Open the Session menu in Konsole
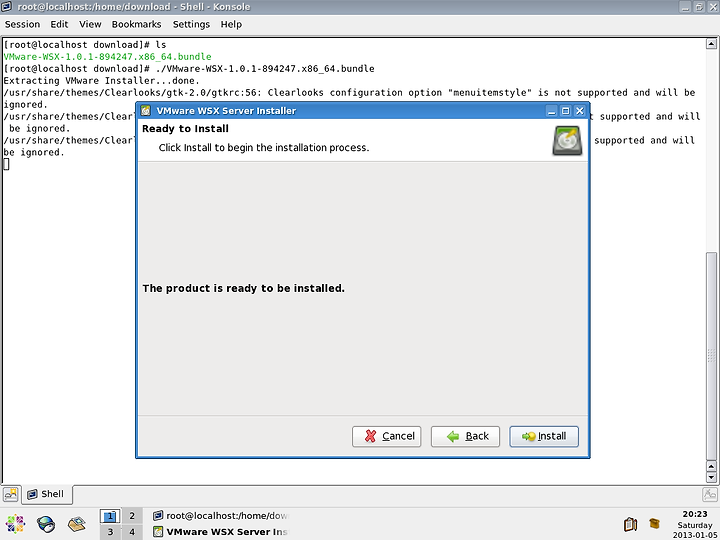The image size is (720, 540). pyautogui.click(x=22, y=24)
